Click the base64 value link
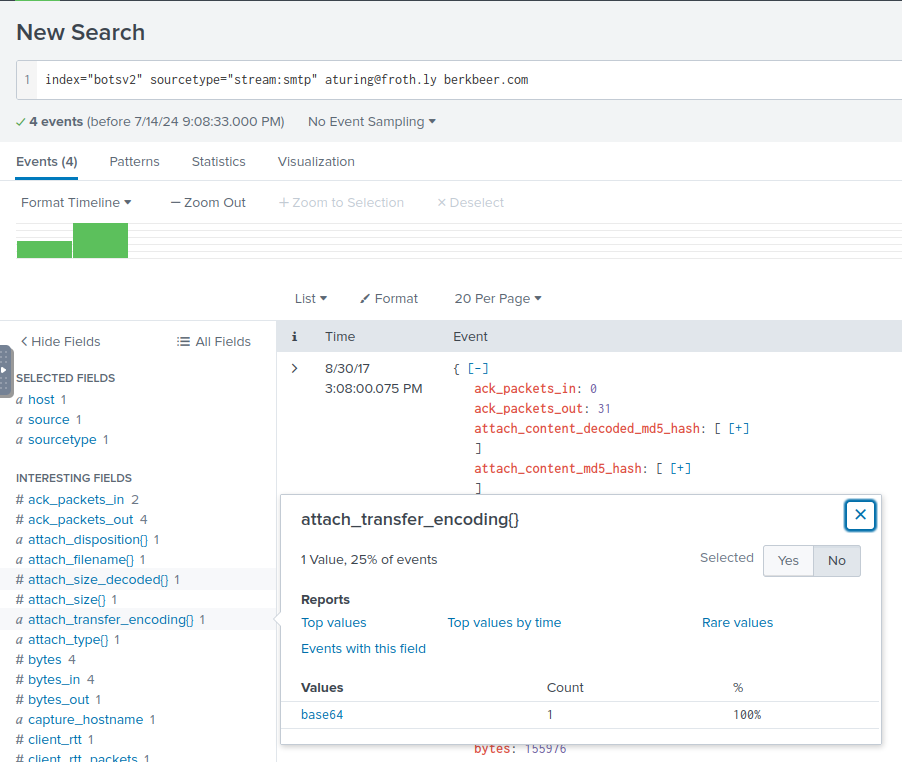The image size is (902, 762). (322, 715)
